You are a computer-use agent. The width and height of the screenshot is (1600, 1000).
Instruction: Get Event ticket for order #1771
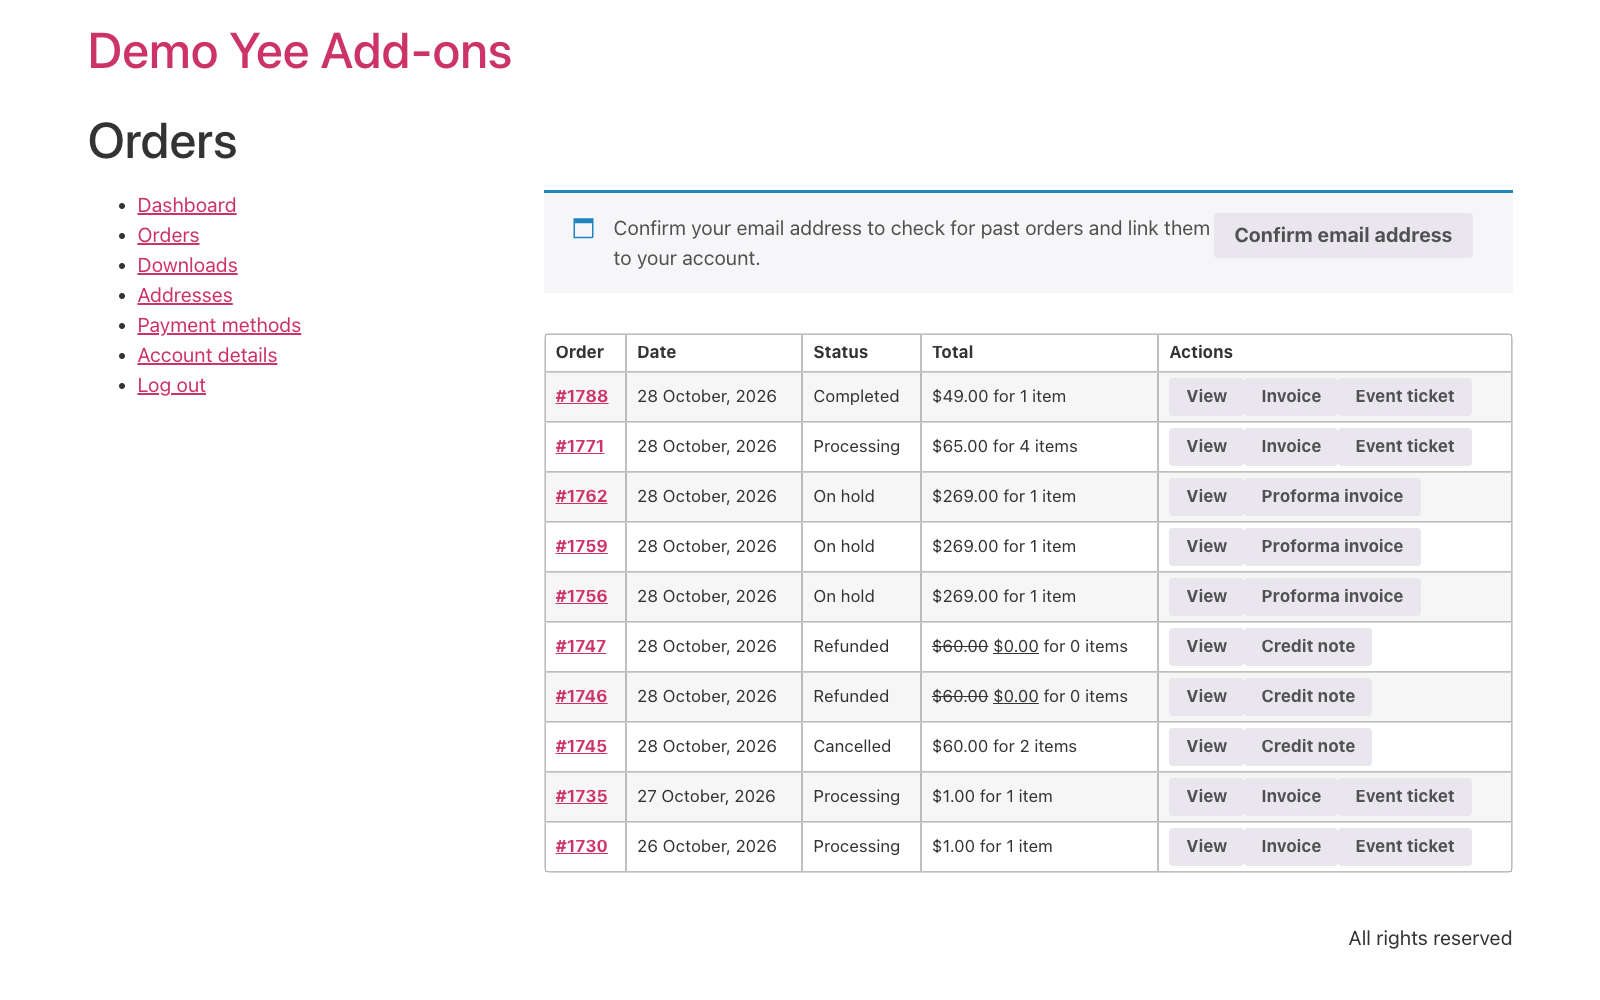point(1404,446)
